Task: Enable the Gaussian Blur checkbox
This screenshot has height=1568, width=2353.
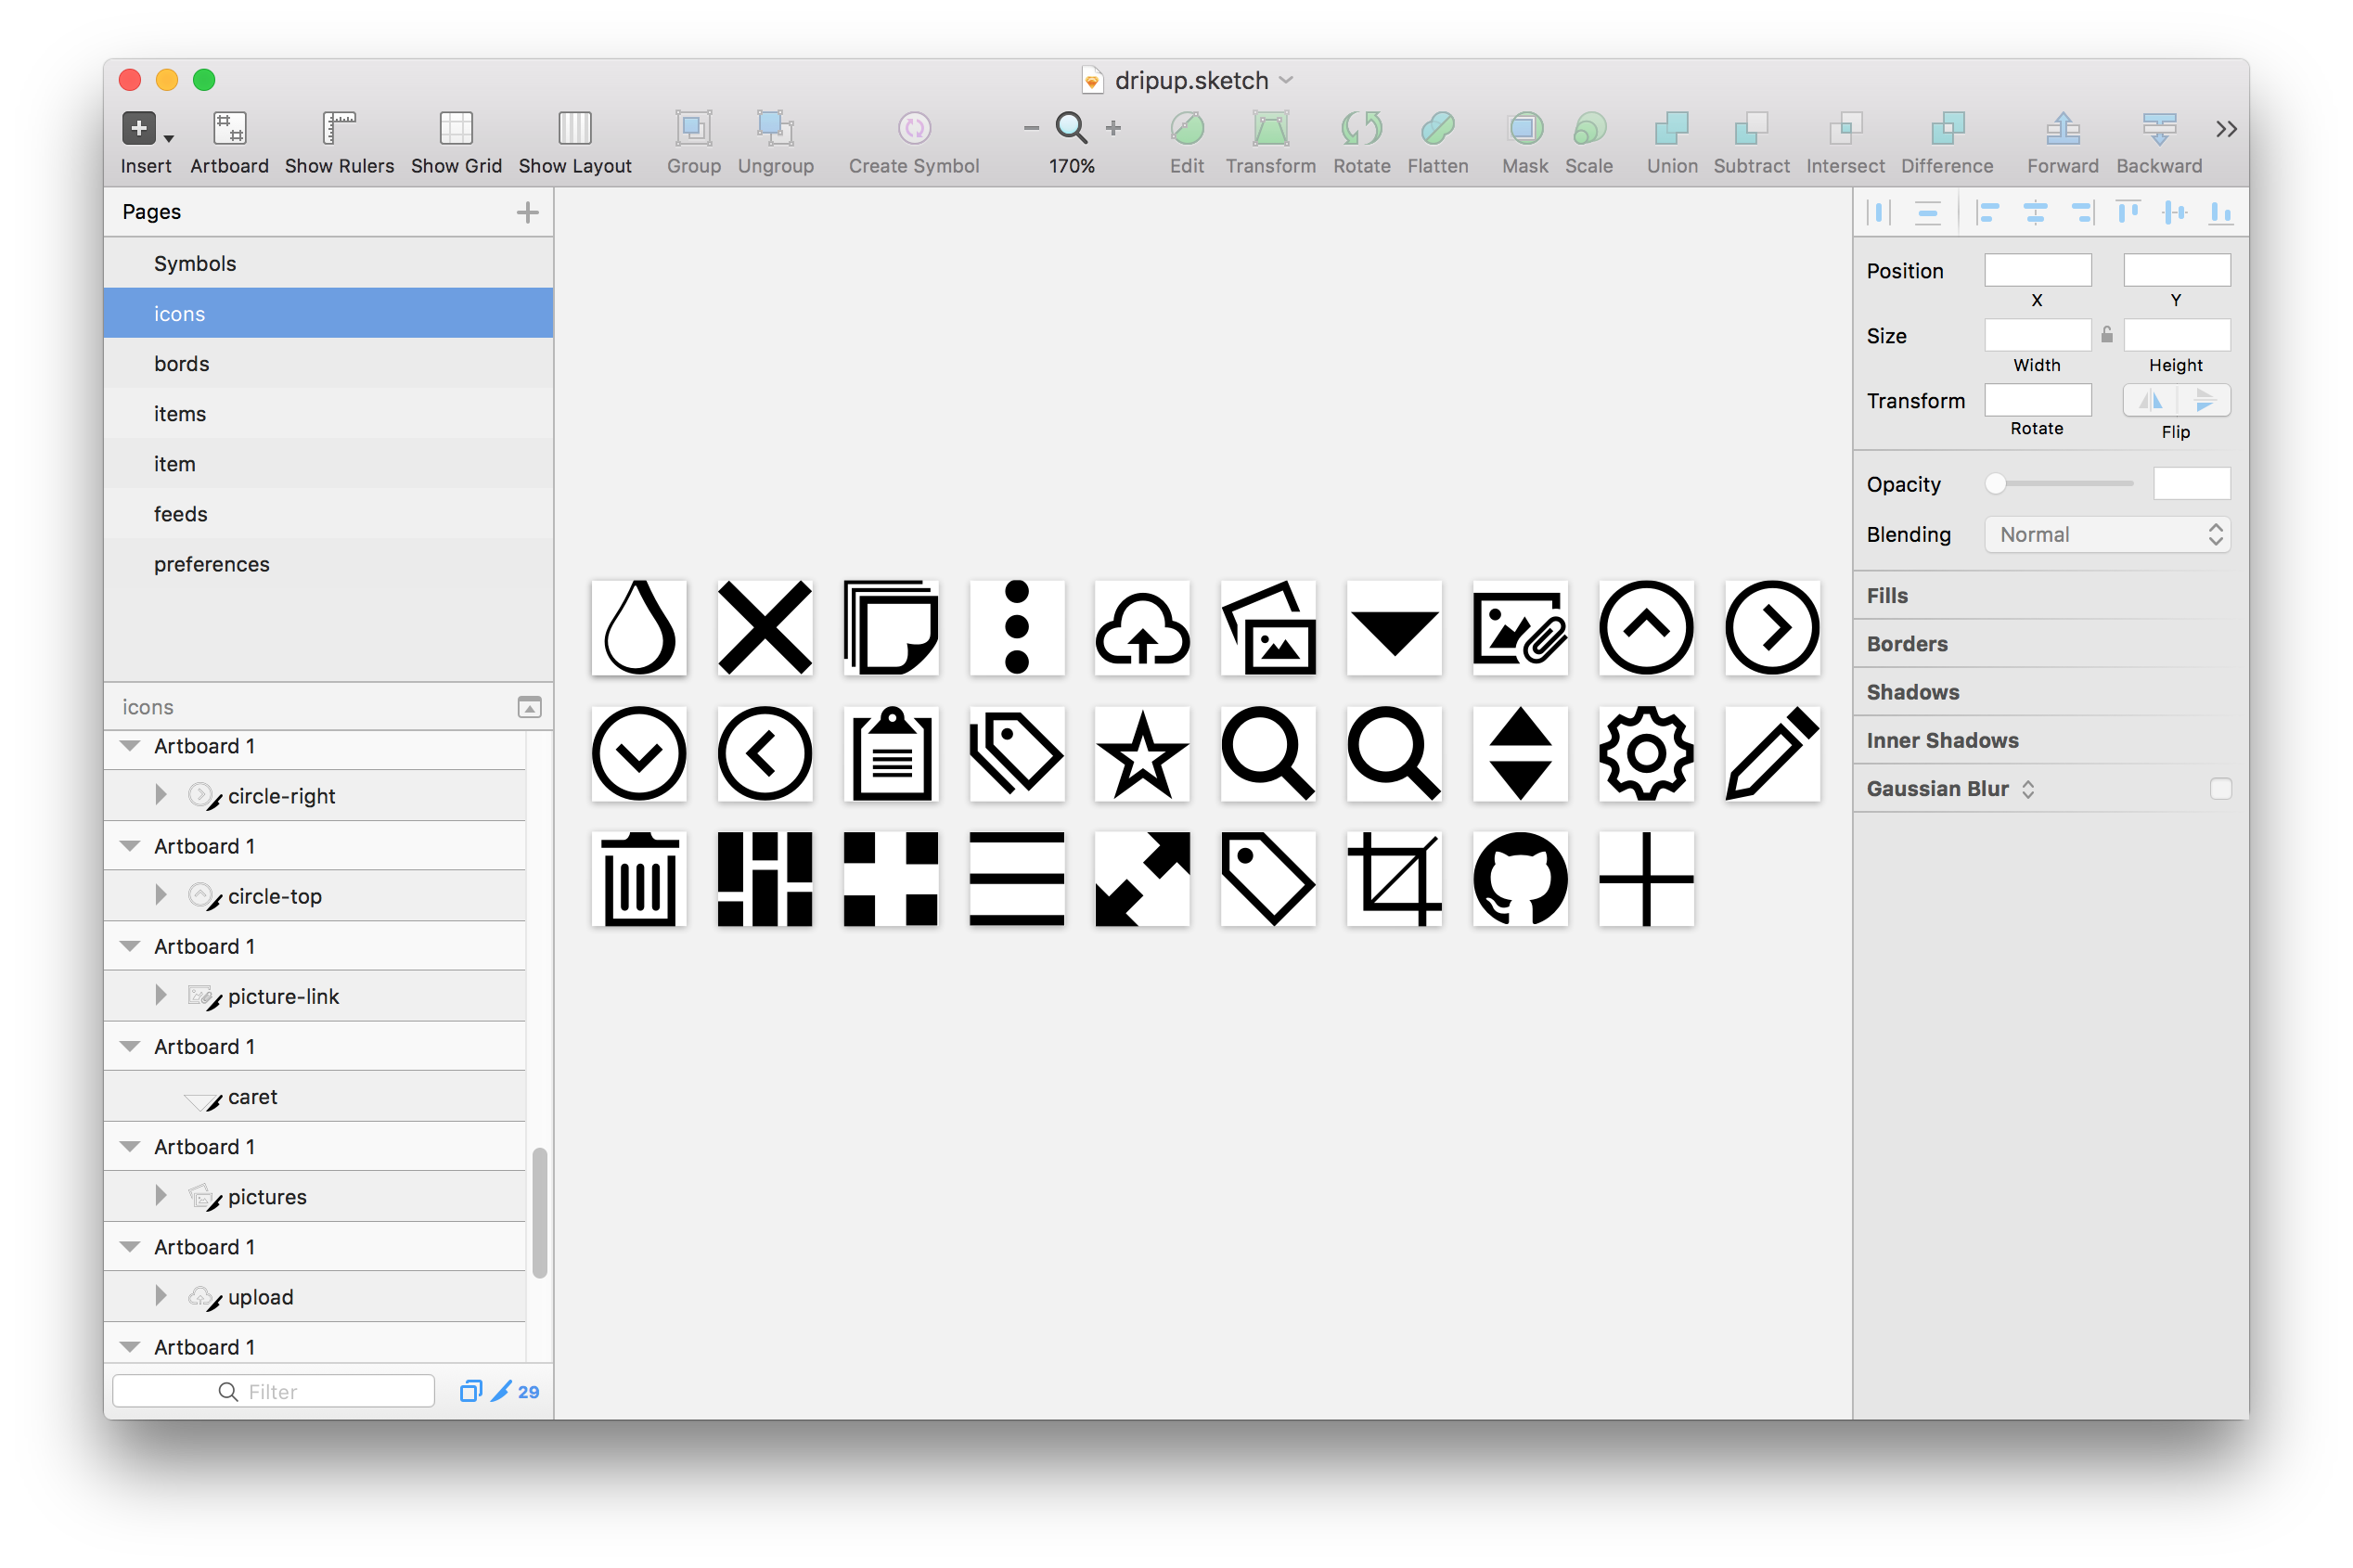Action: pos(2220,788)
